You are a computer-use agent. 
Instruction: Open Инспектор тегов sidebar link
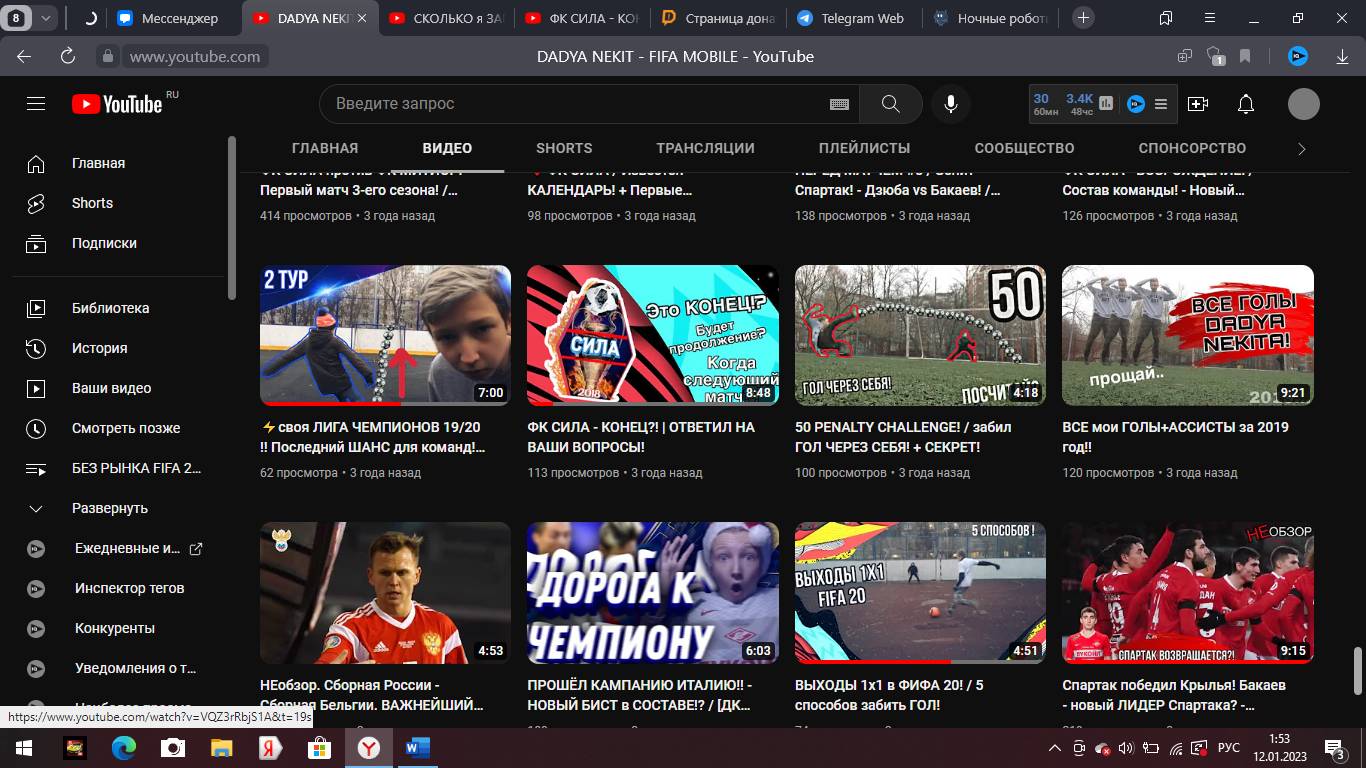tap(118, 588)
